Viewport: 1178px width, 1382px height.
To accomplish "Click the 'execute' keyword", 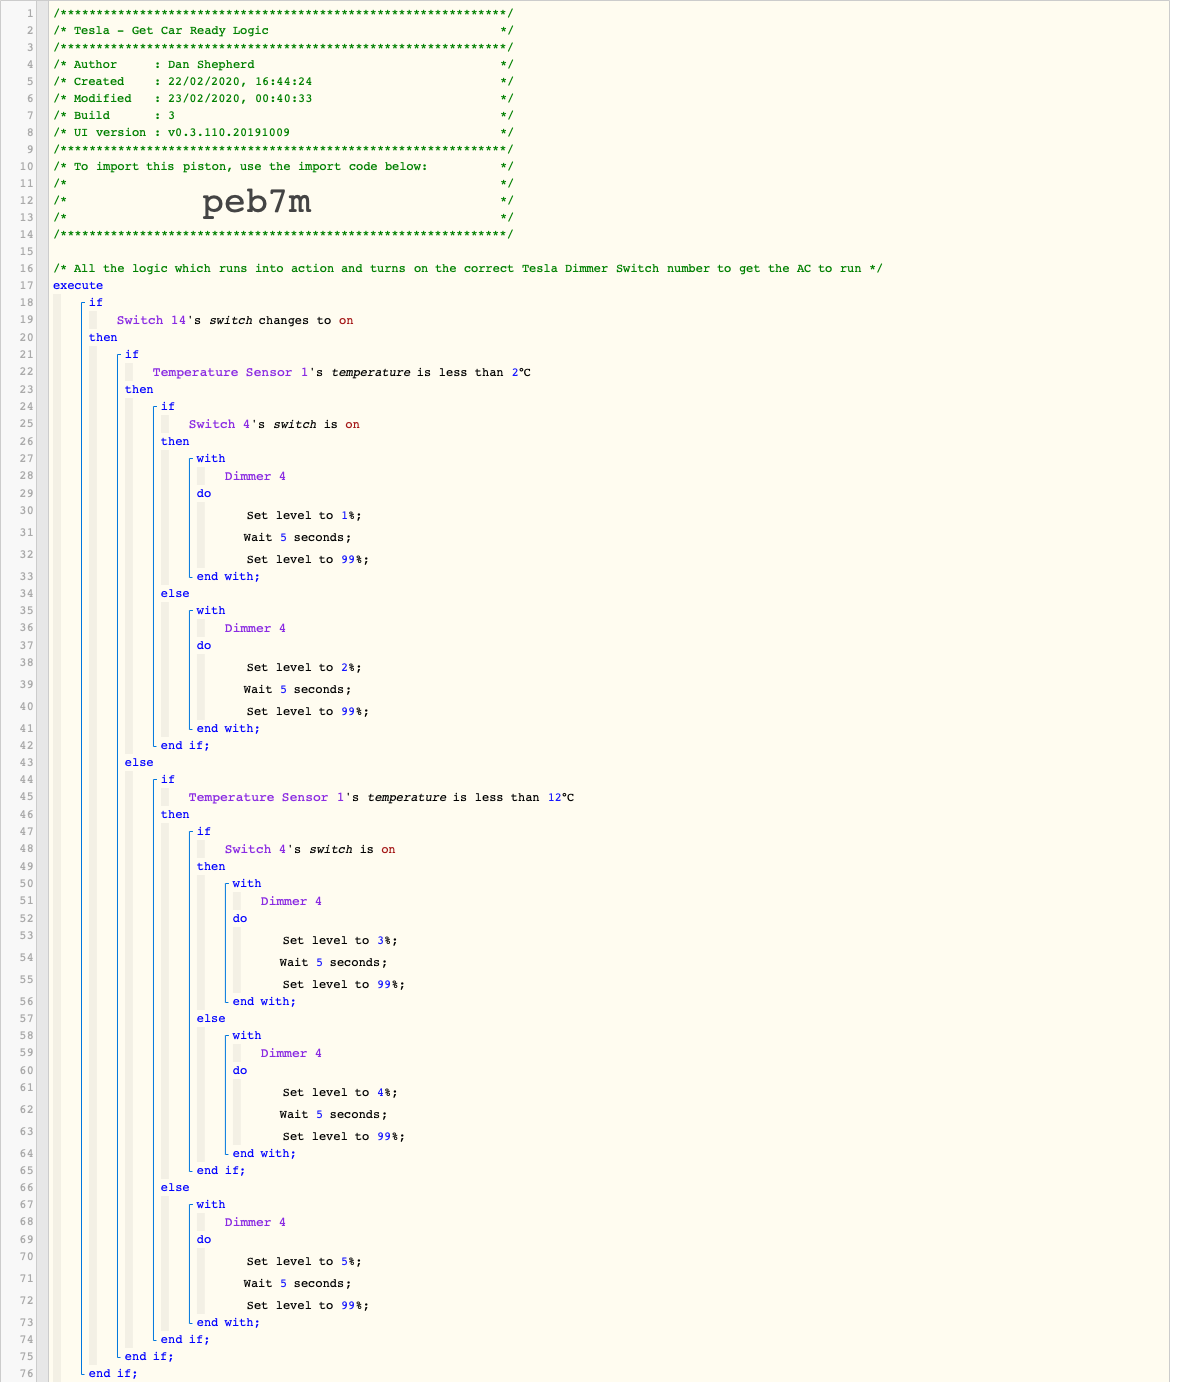I will 78,285.
